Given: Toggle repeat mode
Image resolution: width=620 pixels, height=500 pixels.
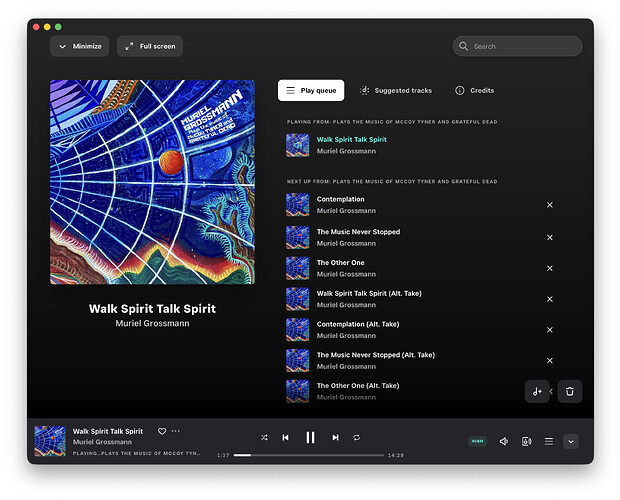Looking at the screenshot, I should tap(357, 438).
